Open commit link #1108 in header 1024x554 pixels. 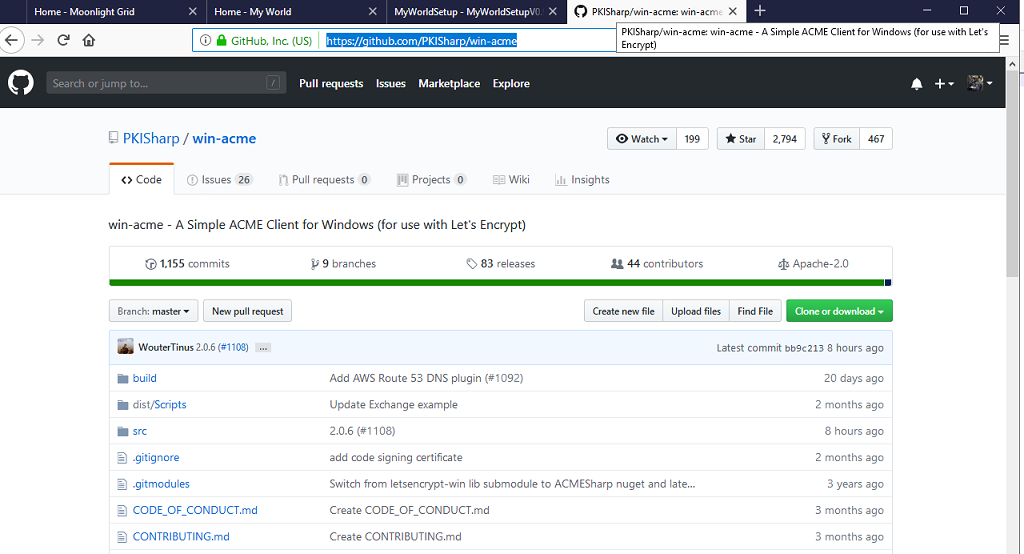coord(233,348)
